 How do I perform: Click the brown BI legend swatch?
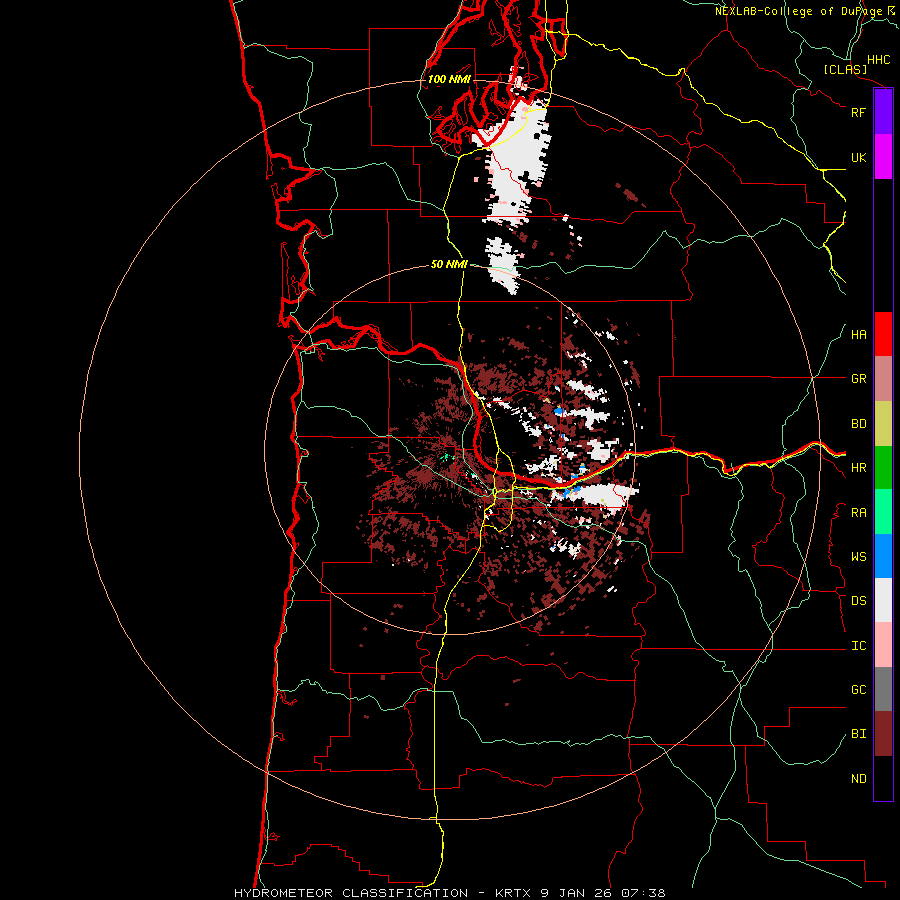[883, 734]
